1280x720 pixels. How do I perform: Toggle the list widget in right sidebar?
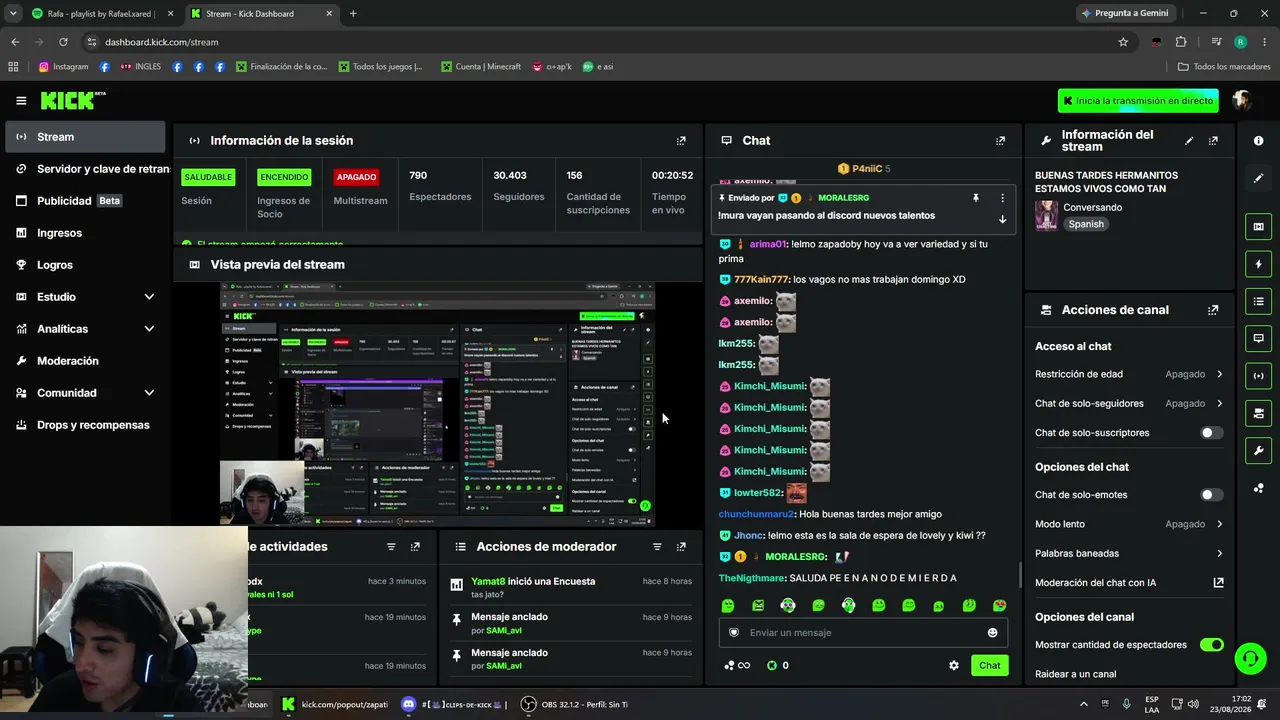1258,301
